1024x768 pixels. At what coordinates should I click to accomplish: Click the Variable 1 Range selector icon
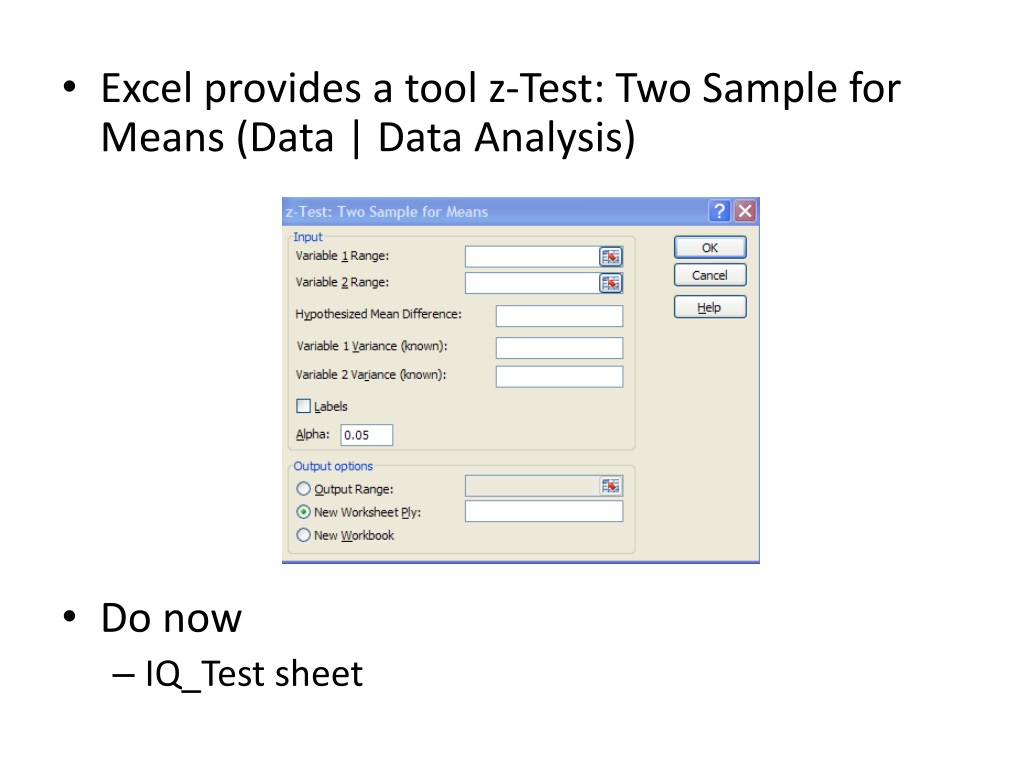(611, 257)
